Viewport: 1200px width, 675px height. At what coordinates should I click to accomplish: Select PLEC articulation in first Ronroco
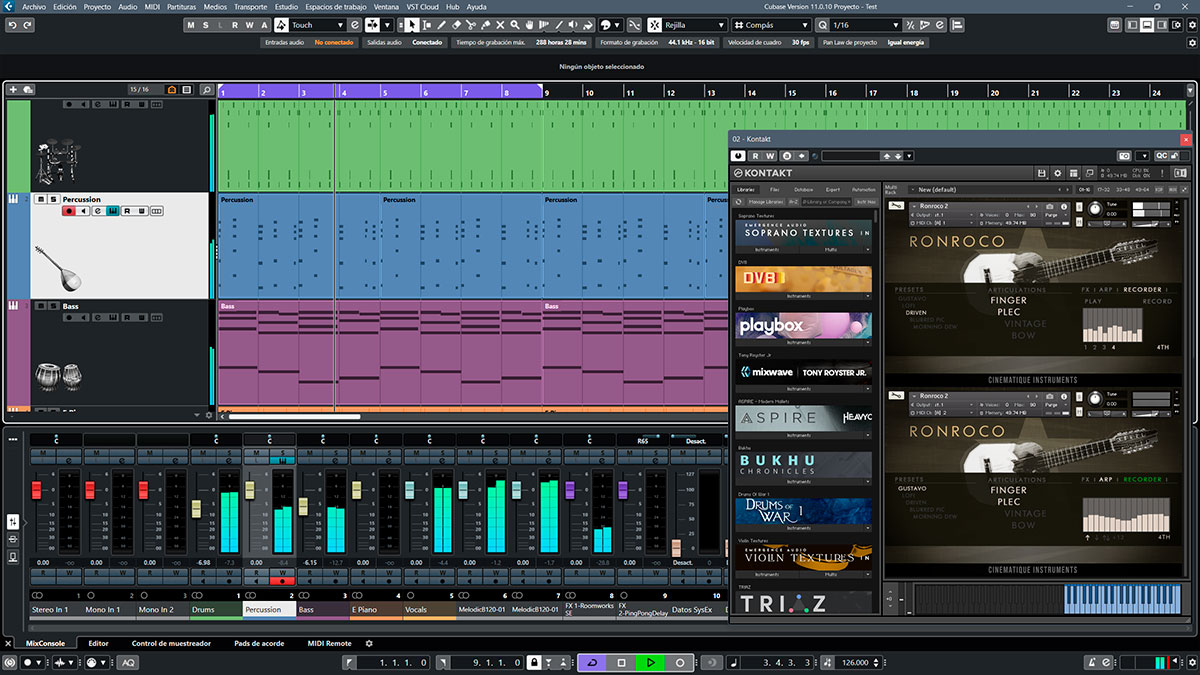coord(1008,312)
